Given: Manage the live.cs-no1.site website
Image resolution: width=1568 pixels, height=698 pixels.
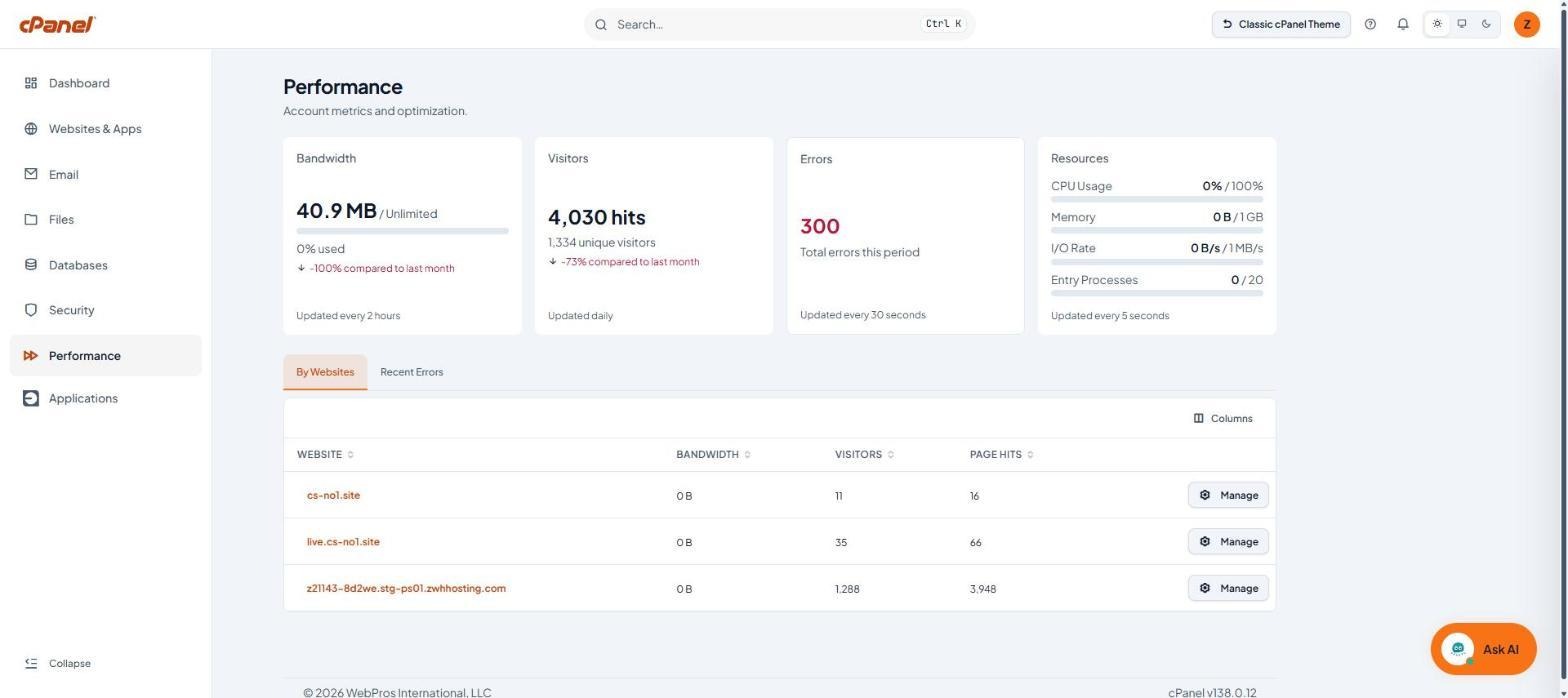Looking at the screenshot, I should pyautogui.click(x=1228, y=542).
